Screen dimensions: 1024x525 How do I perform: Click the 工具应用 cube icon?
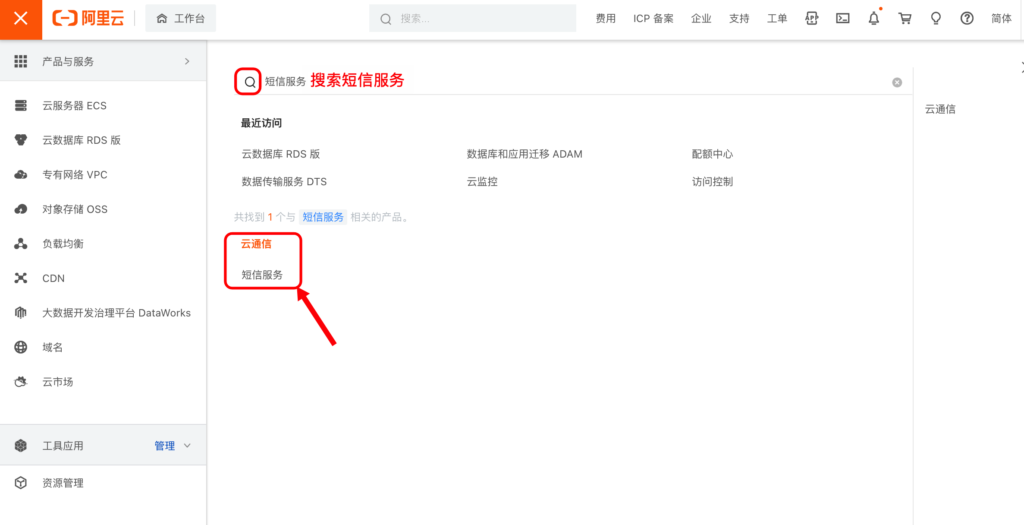coord(21,446)
